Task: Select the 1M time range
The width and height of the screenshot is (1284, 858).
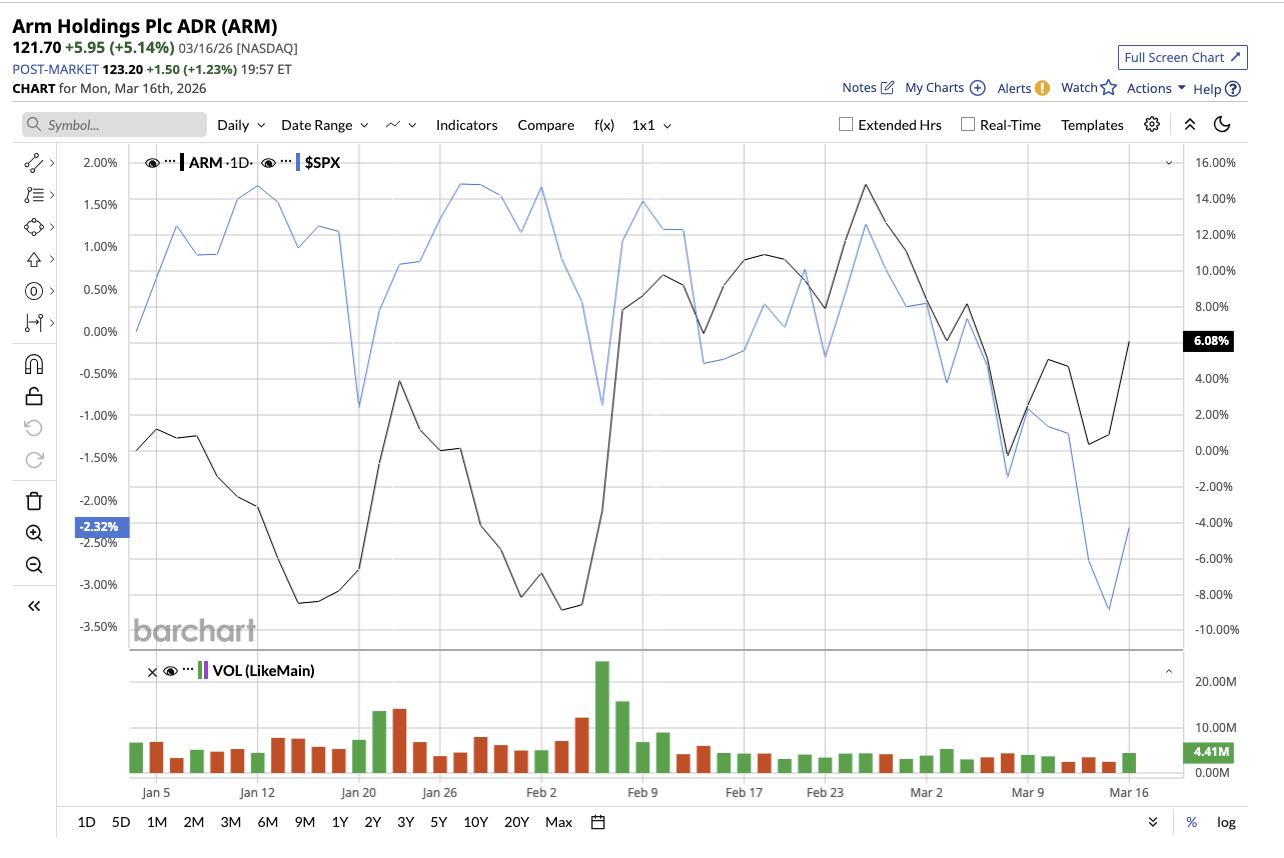Action: pos(157,822)
